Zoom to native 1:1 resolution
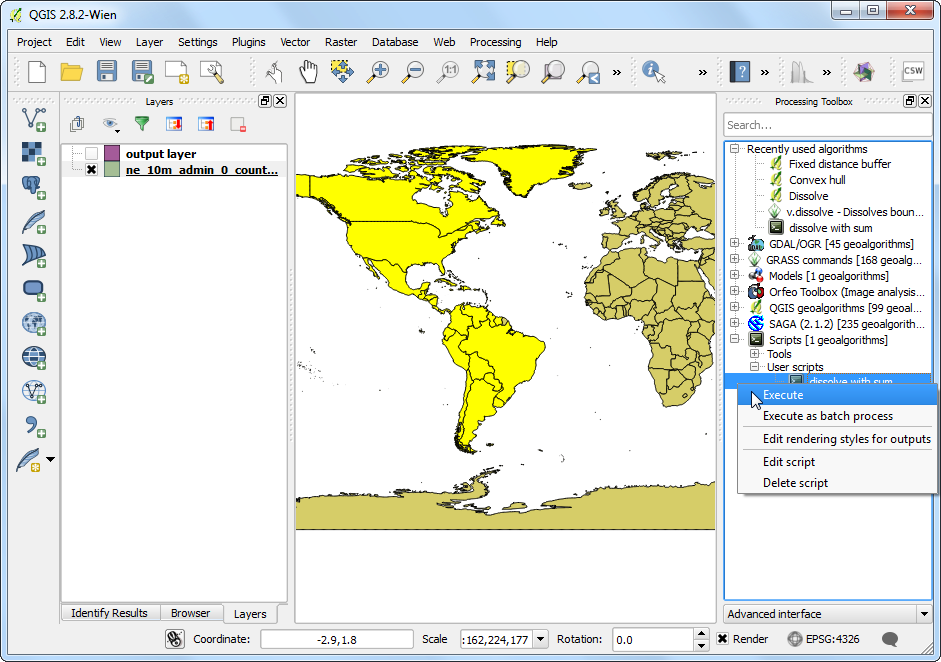Screen dimensions: 941x662 (448, 72)
